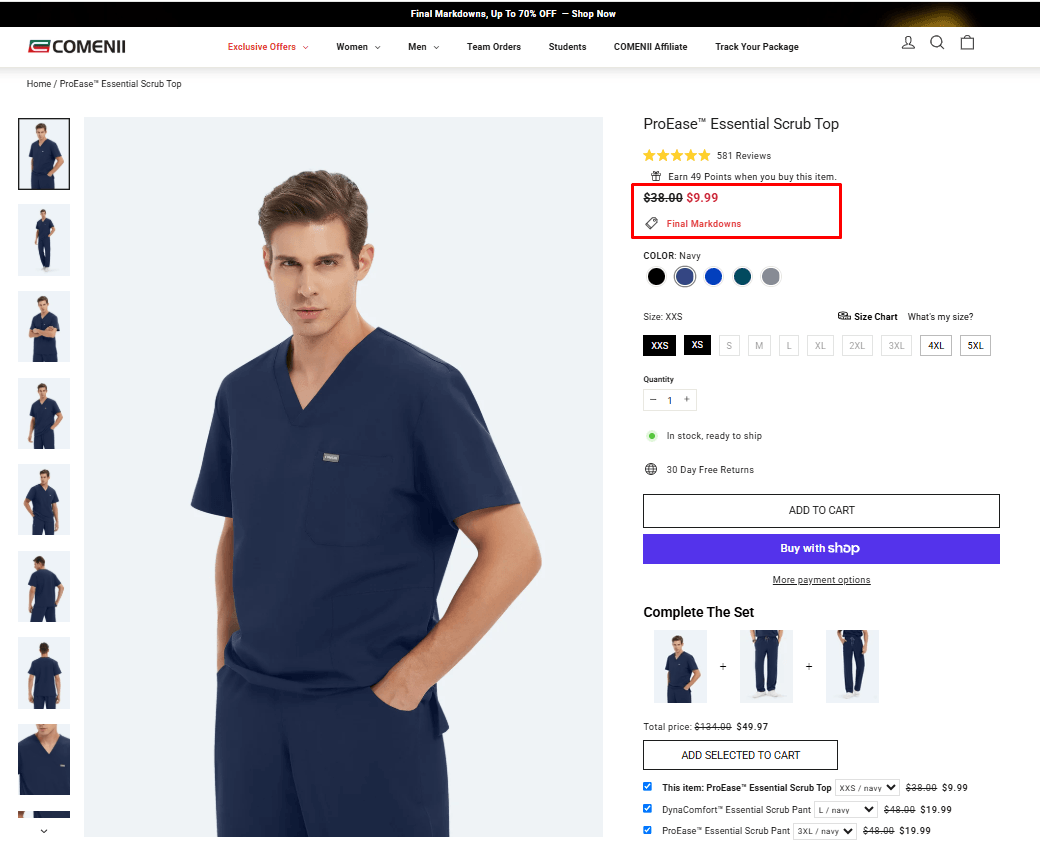Click the globe icon beside 30 Day Free Returns
Screen dimensions: 1040x851
649,469
